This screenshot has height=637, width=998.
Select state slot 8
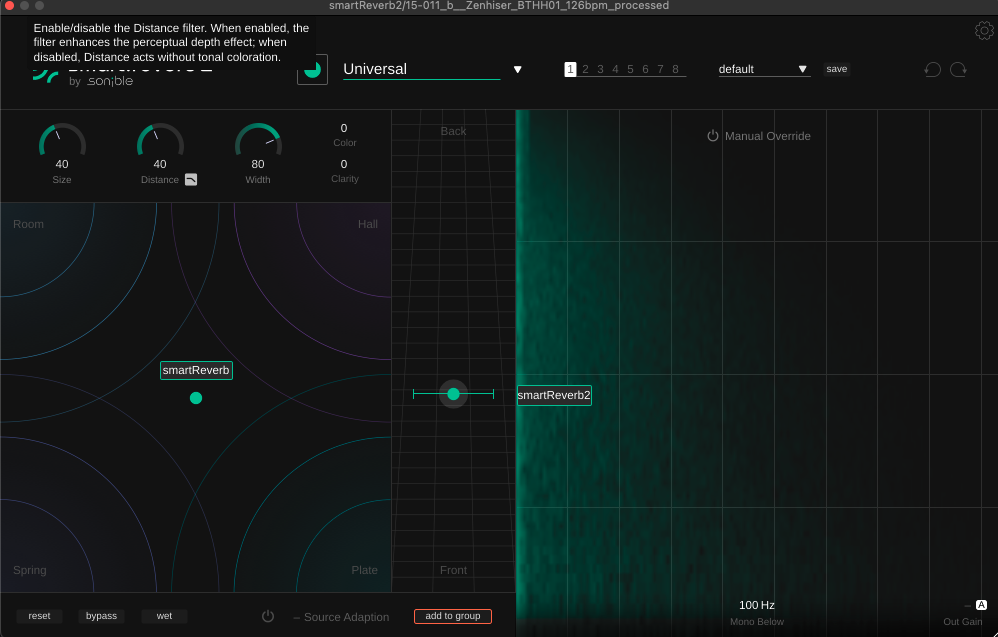(x=675, y=69)
